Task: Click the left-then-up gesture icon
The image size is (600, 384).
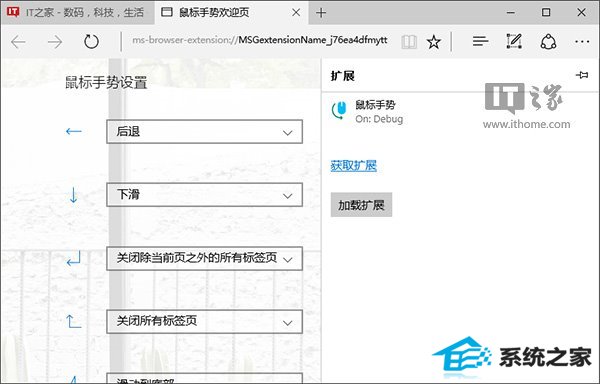Action: click(x=73, y=321)
